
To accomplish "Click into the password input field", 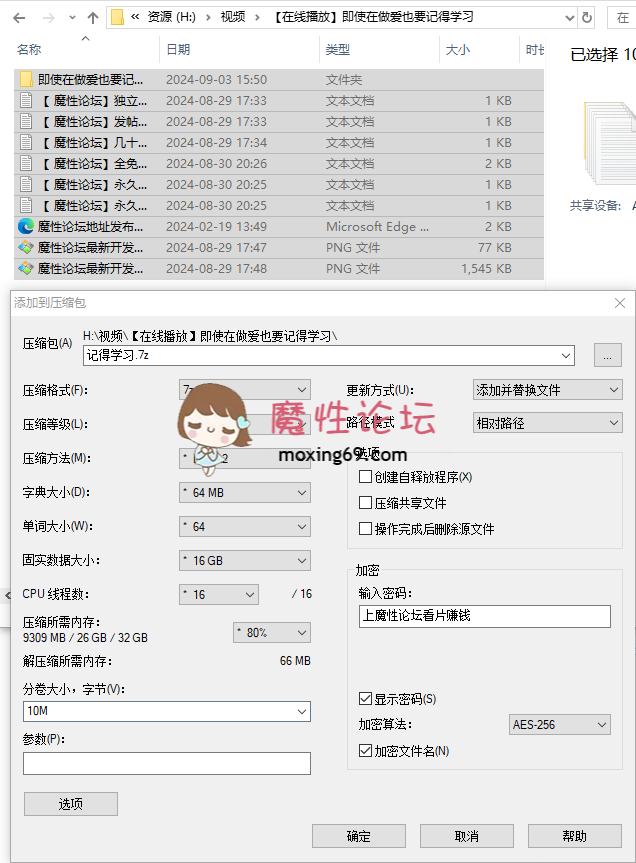I will [x=484, y=617].
